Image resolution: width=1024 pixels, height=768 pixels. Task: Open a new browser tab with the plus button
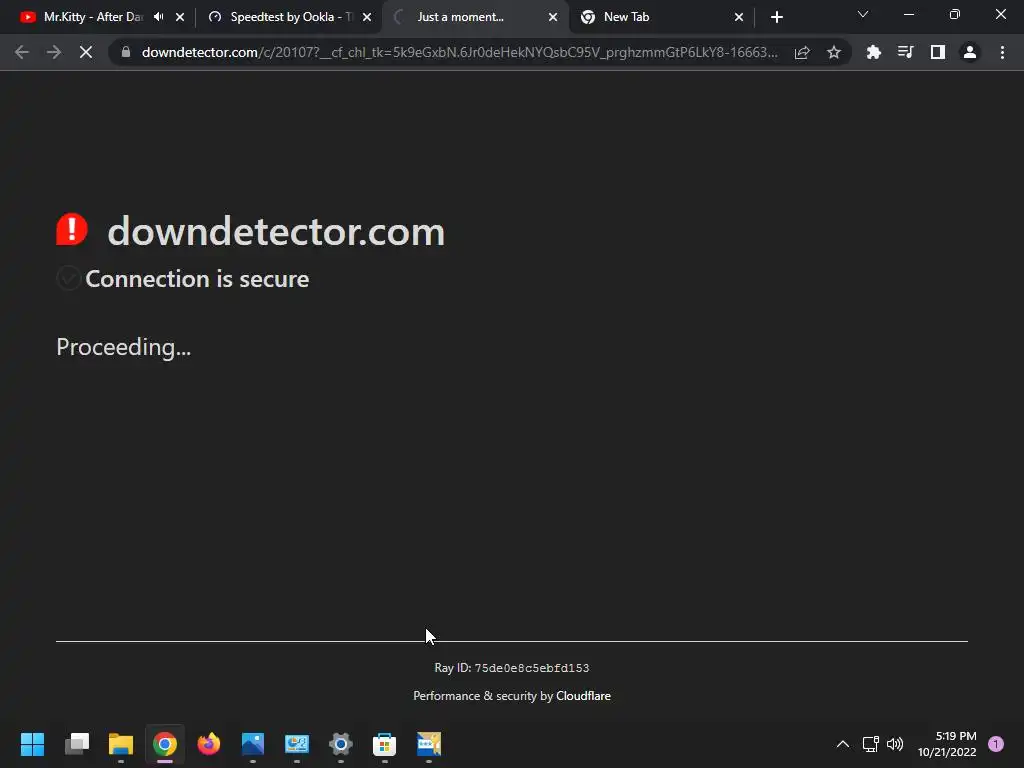point(776,17)
